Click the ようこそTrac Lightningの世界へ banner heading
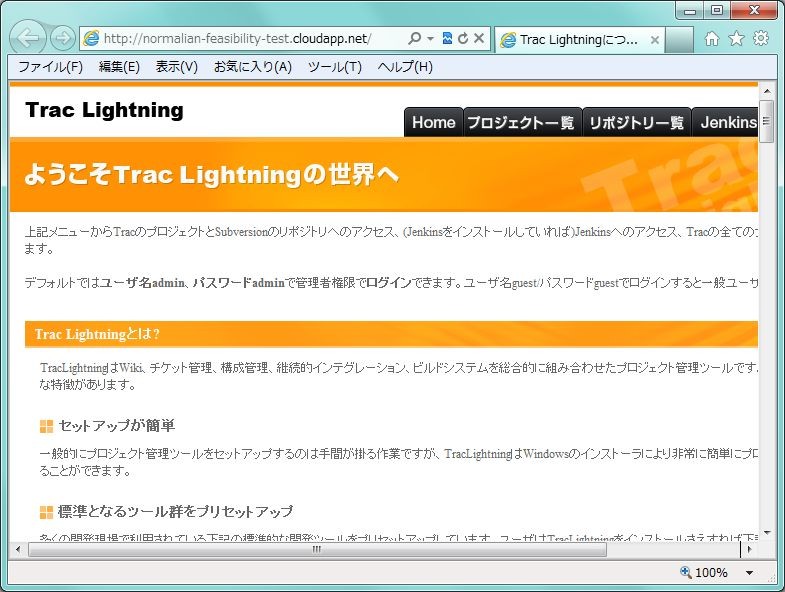This screenshot has width=785, height=592. point(211,174)
